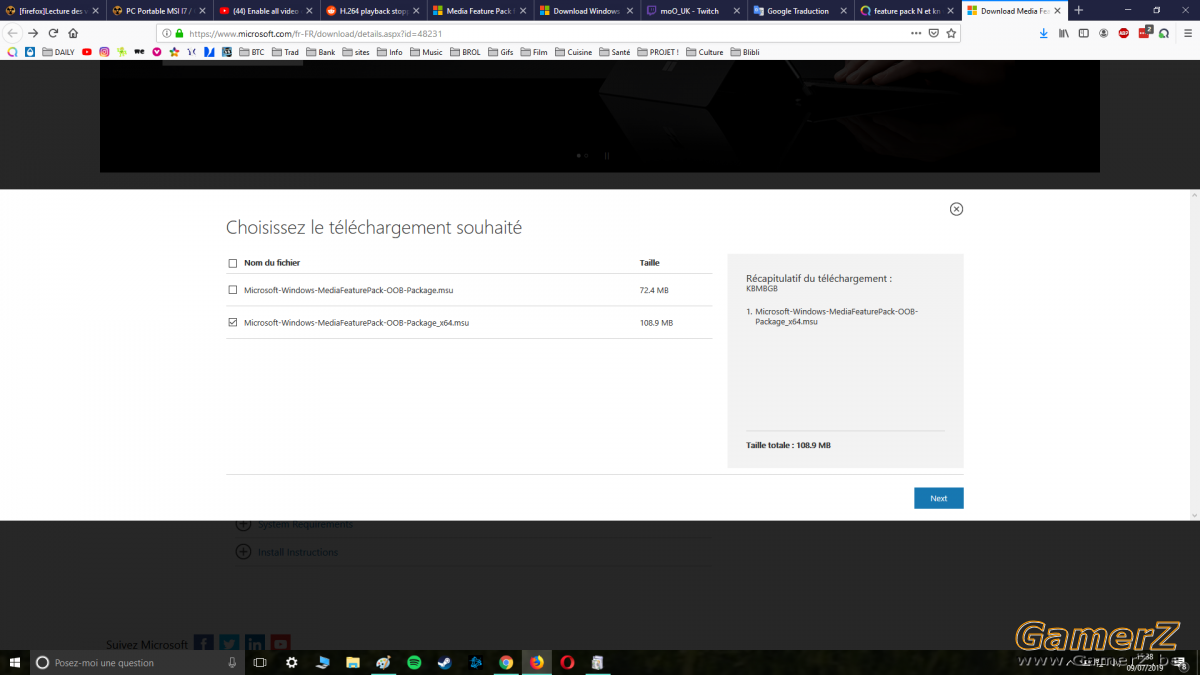Open Steam from the taskbar

click(445, 662)
